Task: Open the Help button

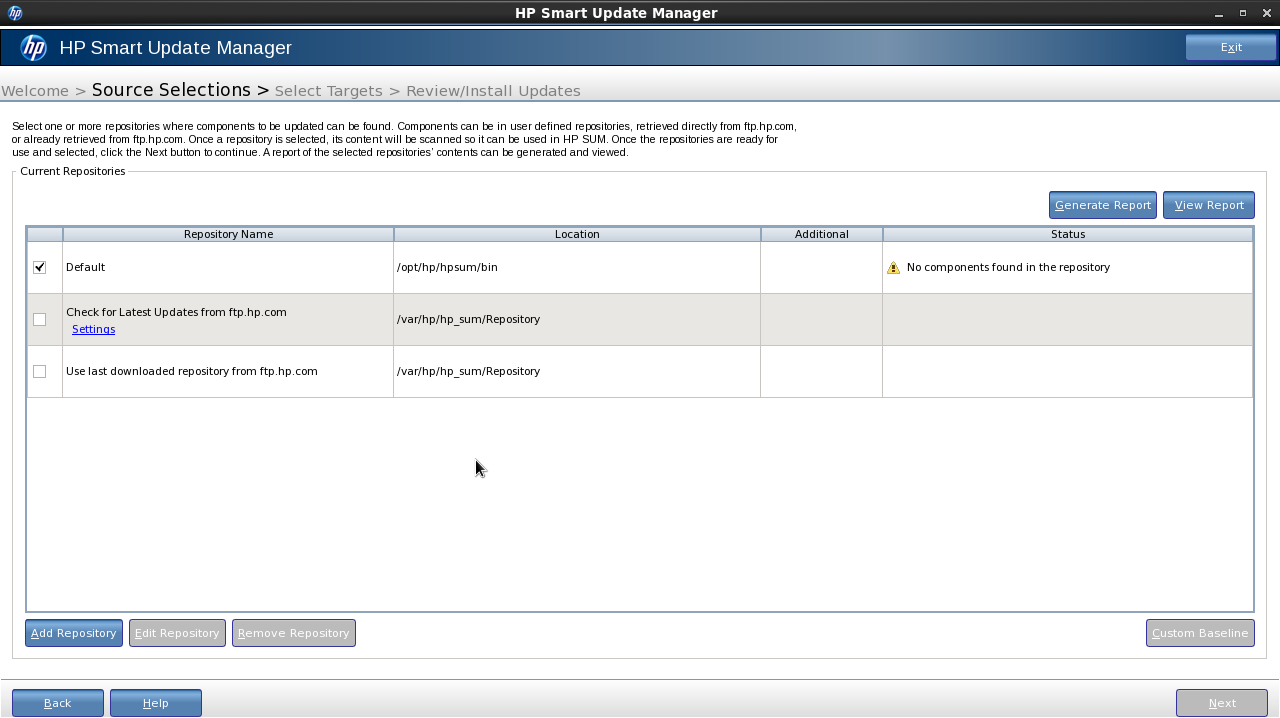Action: [x=156, y=703]
